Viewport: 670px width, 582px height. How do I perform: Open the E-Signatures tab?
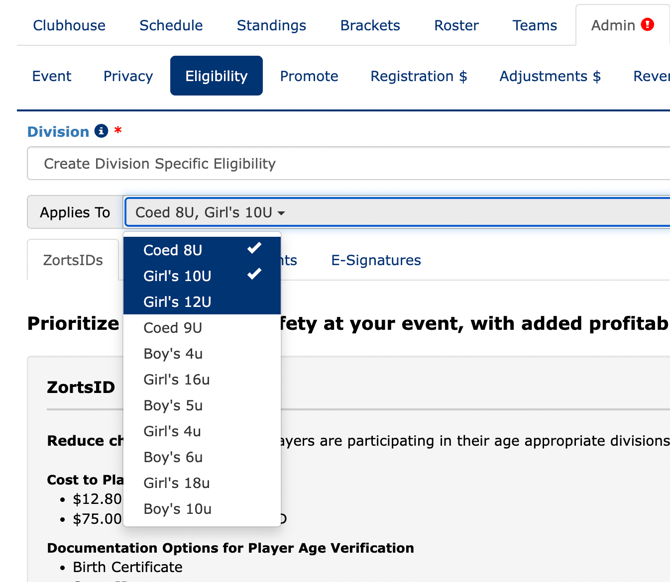coord(376,260)
